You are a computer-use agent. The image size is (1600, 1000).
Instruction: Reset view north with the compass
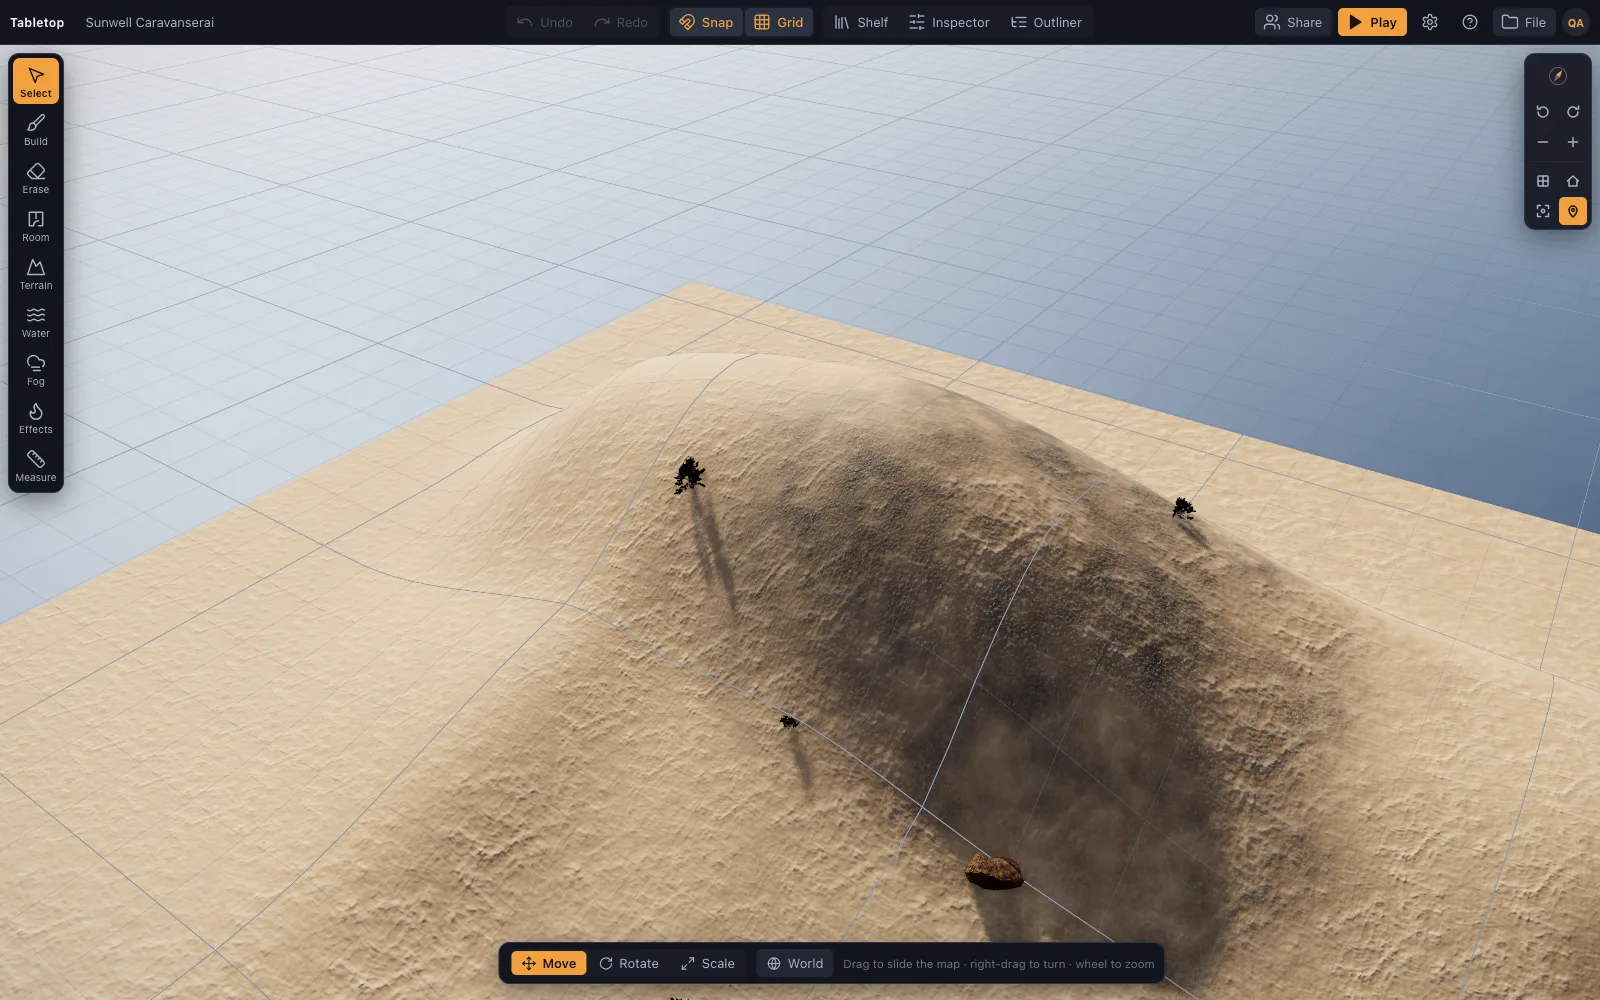pos(1558,76)
